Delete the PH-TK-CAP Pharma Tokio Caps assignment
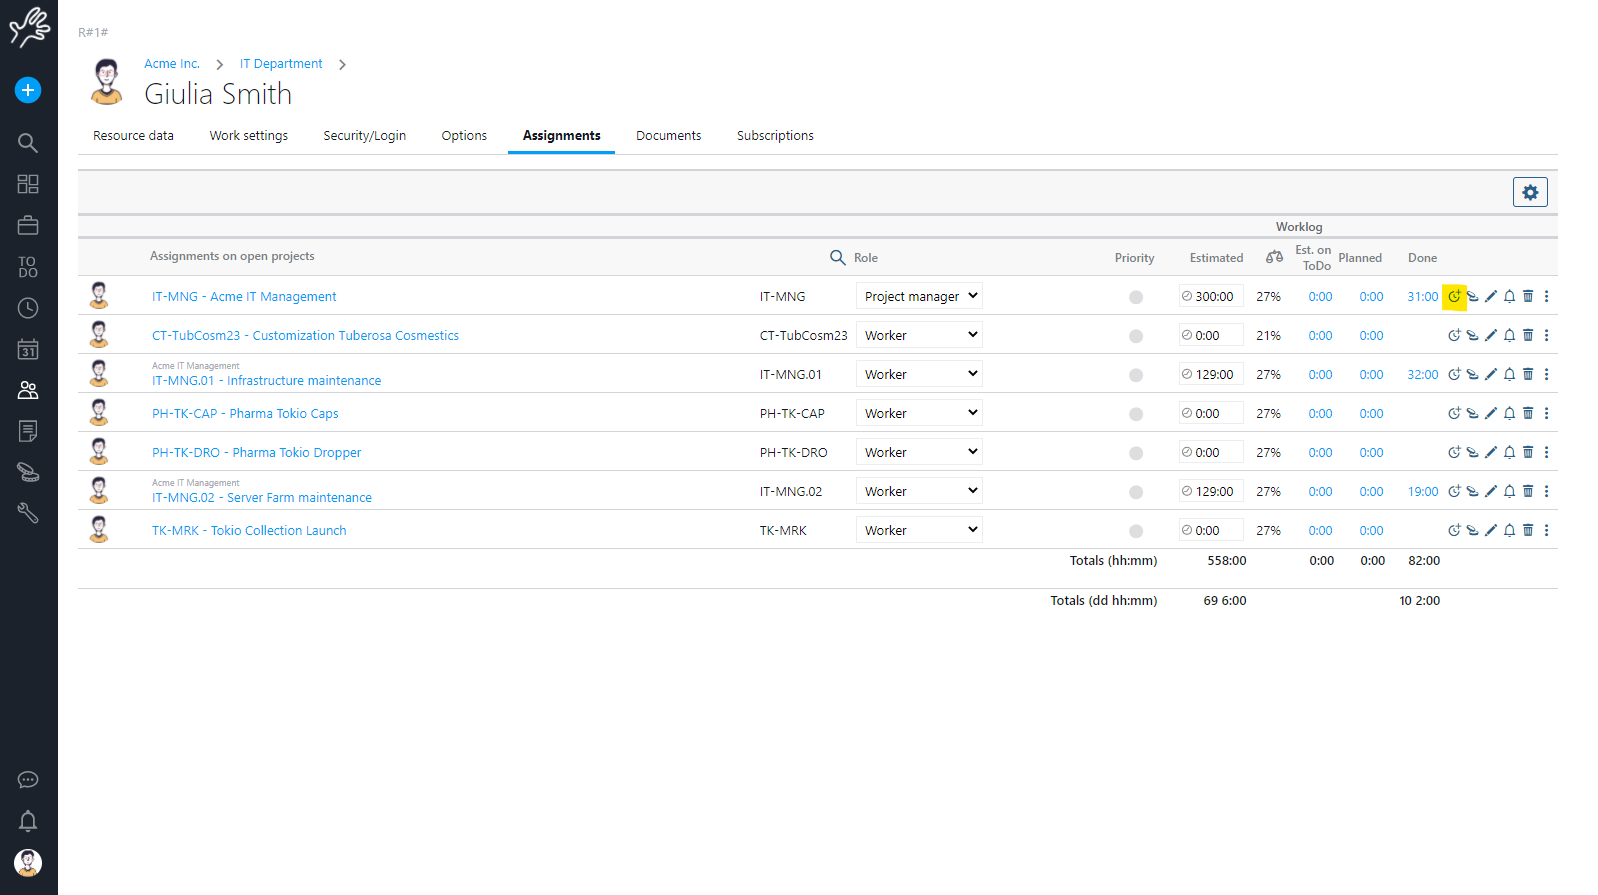Viewport: 1598px width, 895px height. coord(1528,413)
